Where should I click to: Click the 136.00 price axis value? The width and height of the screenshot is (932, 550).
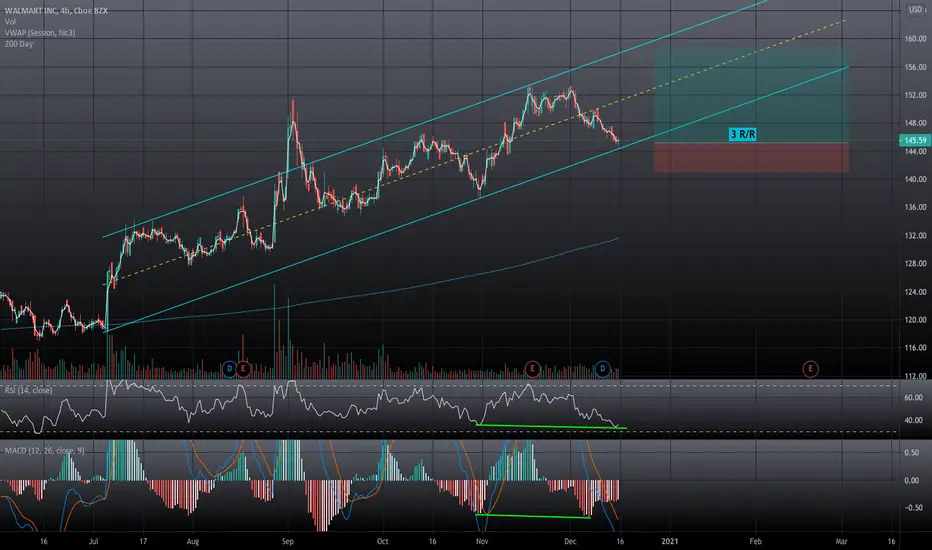coord(915,208)
